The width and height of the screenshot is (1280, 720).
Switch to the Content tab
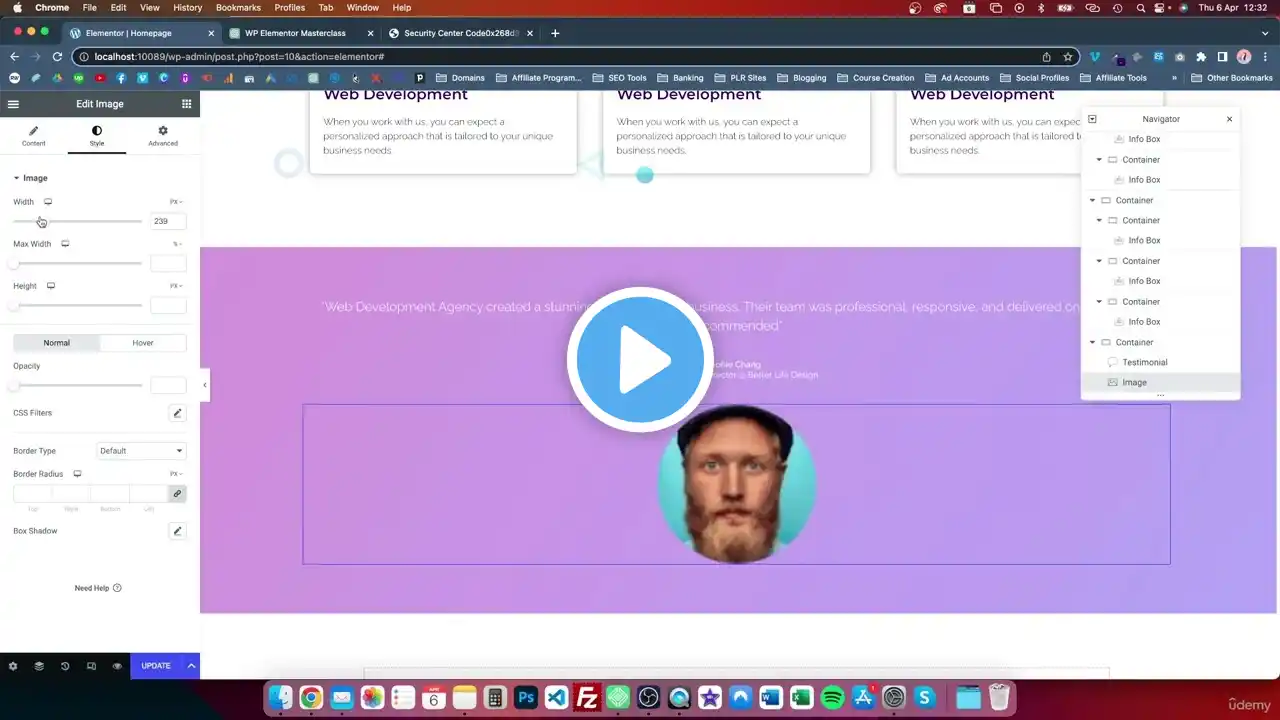click(x=33, y=136)
